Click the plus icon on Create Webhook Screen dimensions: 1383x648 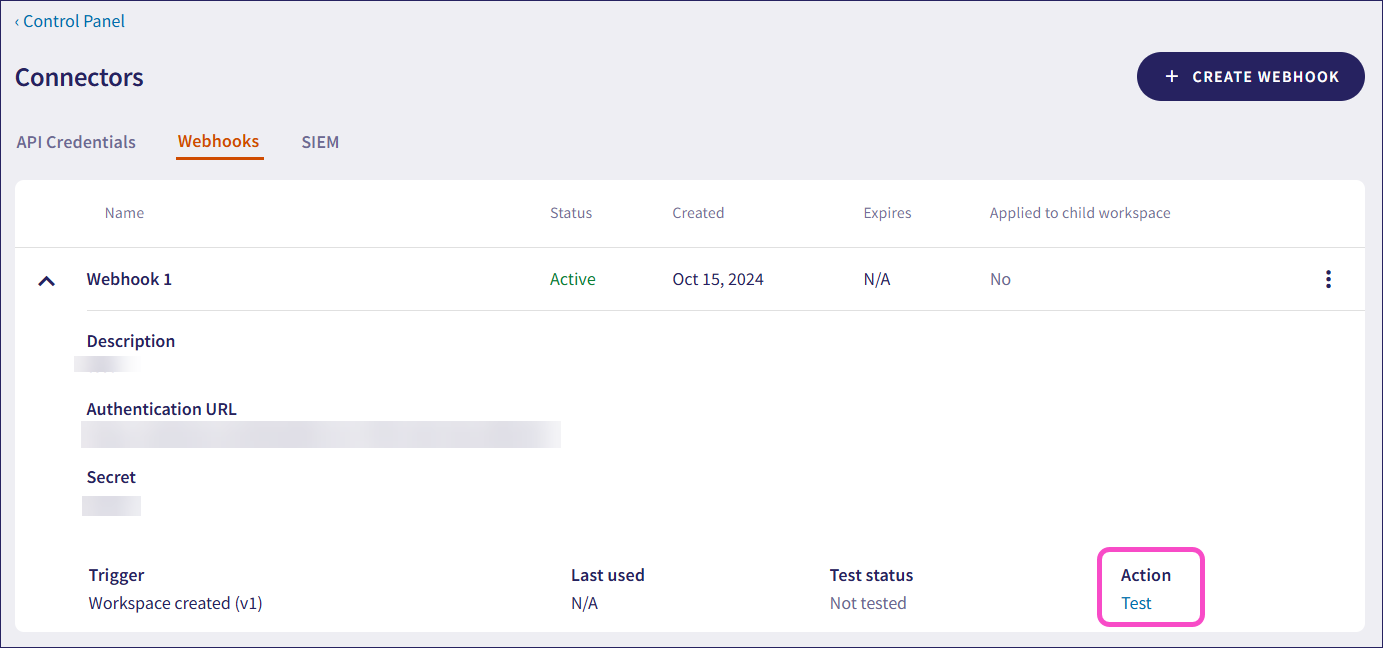(x=1172, y=75)
